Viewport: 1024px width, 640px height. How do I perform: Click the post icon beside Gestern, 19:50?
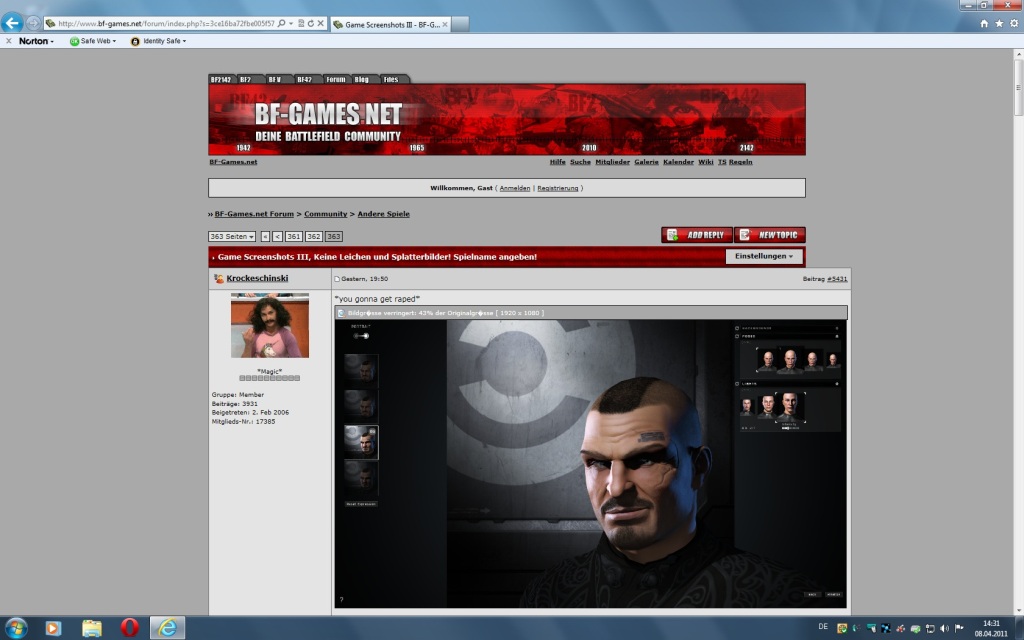(337, 279)
